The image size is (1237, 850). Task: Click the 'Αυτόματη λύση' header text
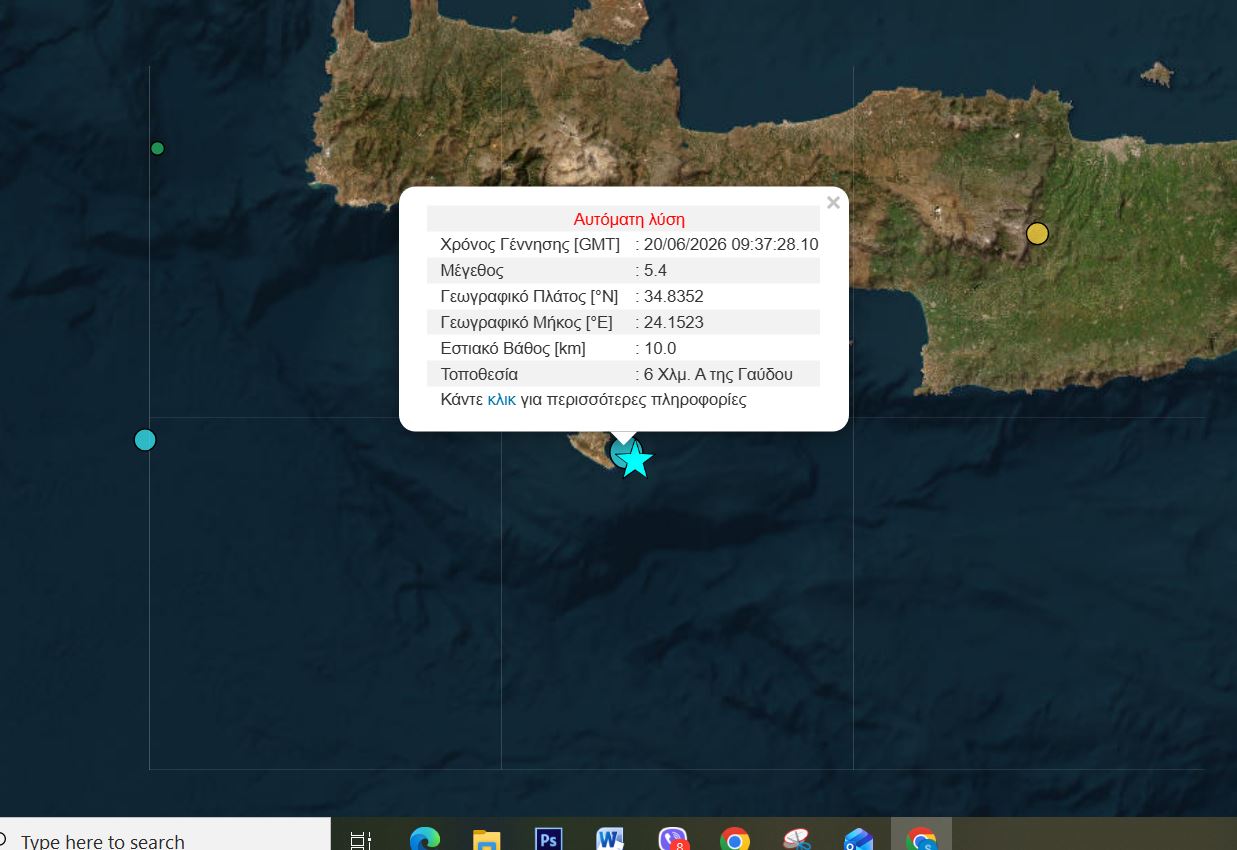pos(629,219)
